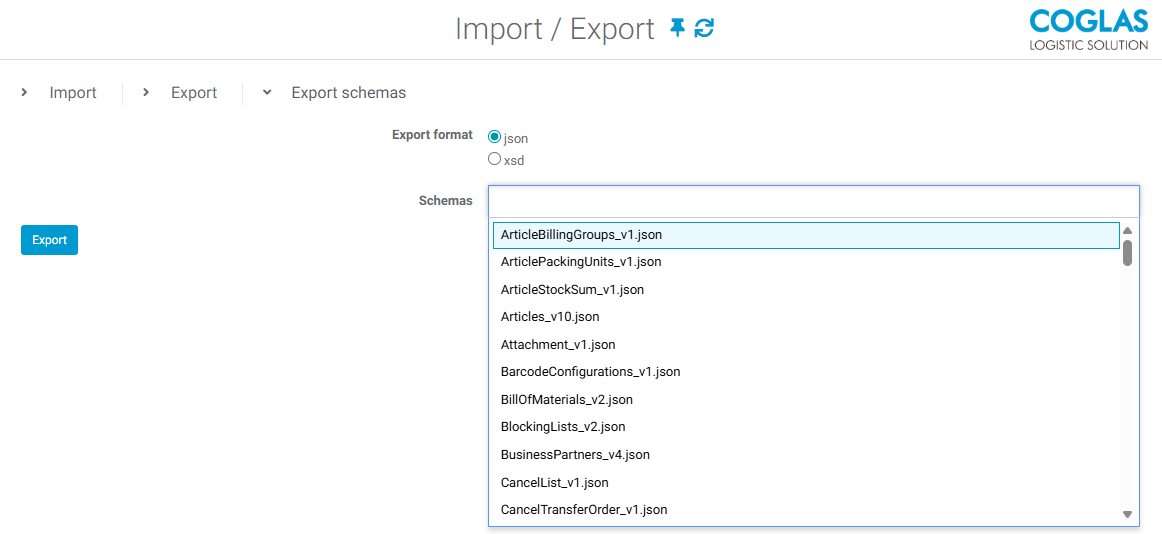The height and width of the screenshot is (534, 1162).
Task: Select BusinessPartners_v4.json schema
Action: (575, 455)
